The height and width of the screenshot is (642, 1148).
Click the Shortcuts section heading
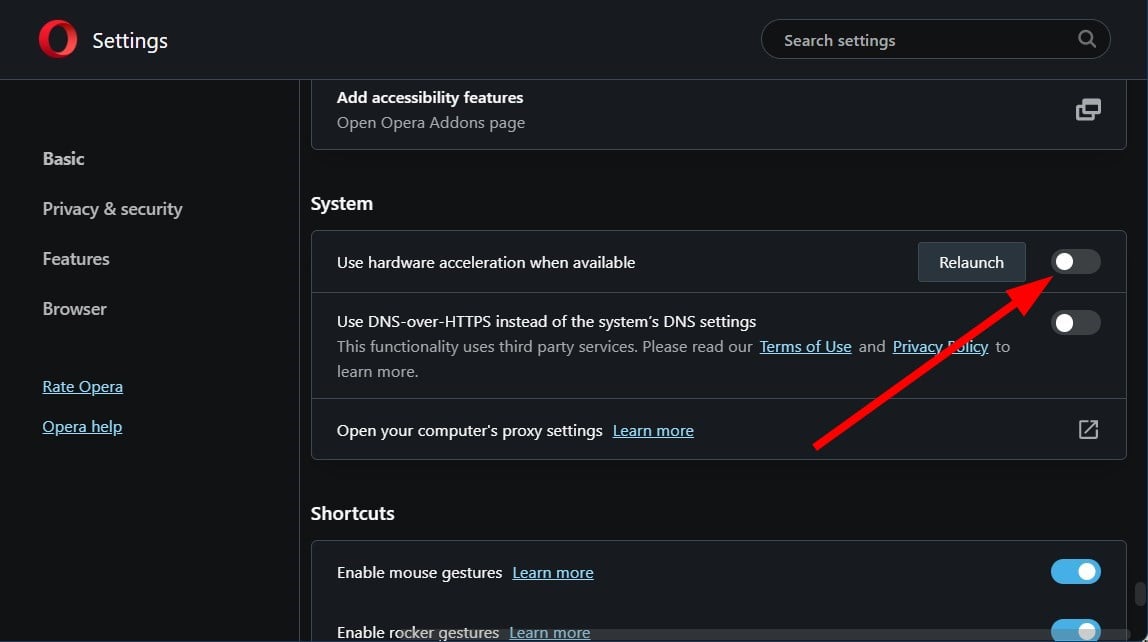click(352, 514)
